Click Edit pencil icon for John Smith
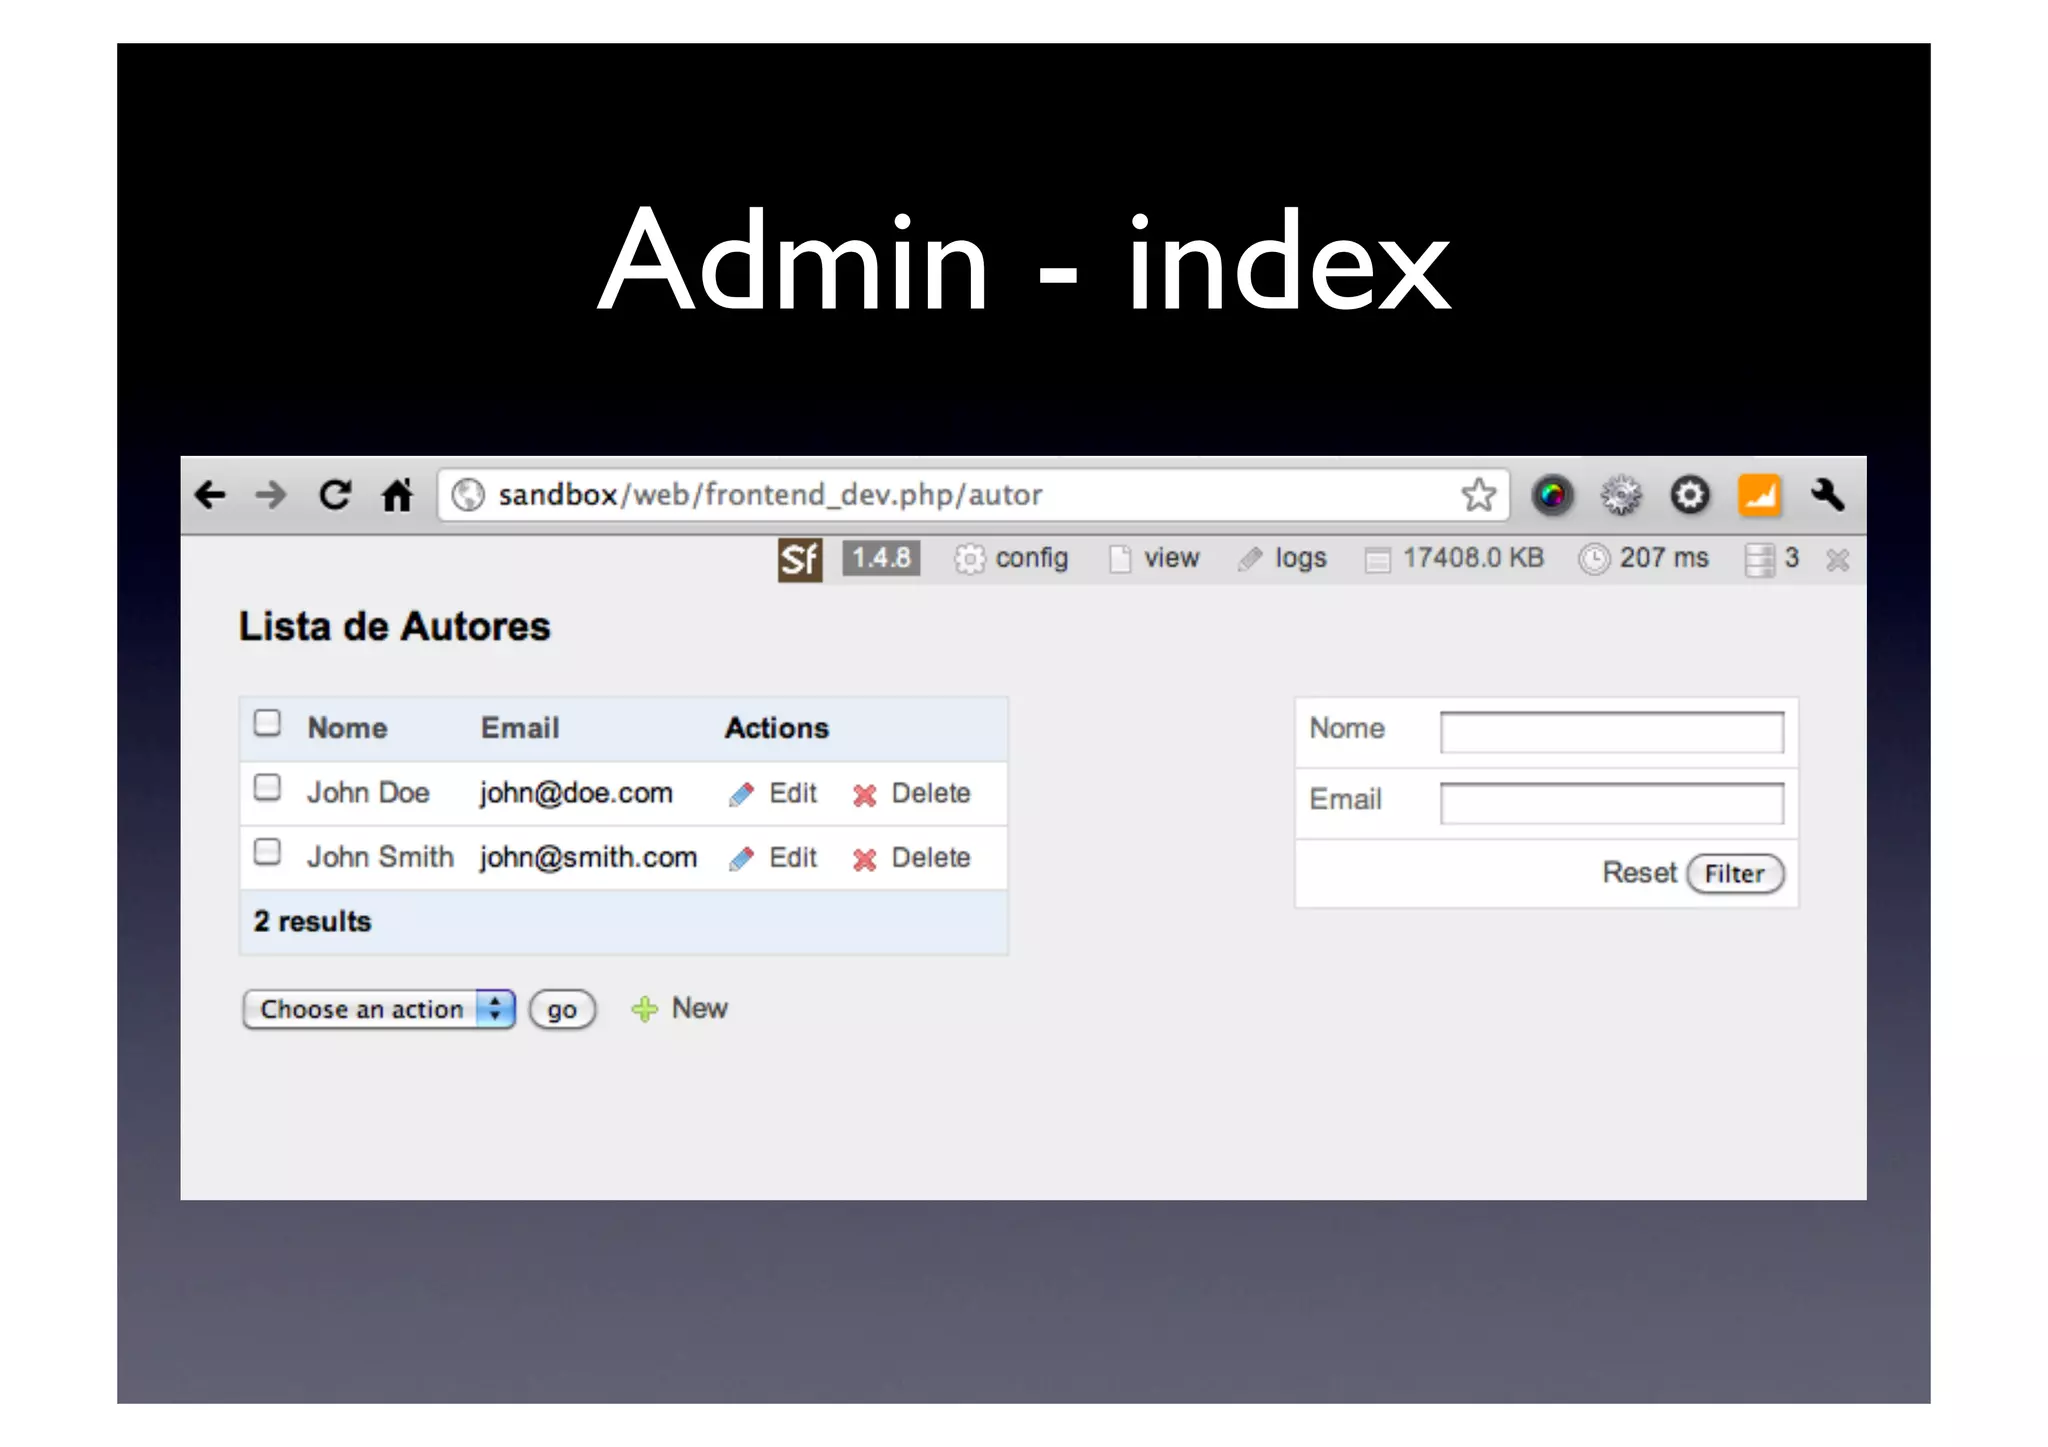The height and width of the screenshot is (1447, 2048). (x=741, y=858)
